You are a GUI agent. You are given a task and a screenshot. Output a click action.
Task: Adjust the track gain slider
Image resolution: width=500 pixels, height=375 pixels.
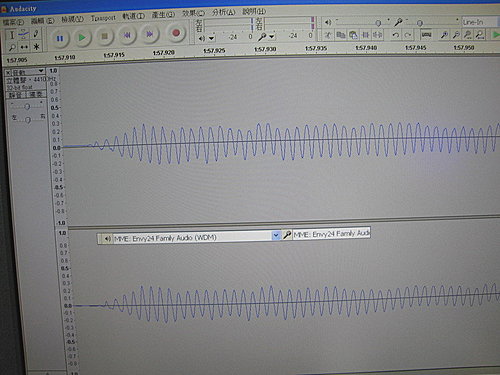27,106
